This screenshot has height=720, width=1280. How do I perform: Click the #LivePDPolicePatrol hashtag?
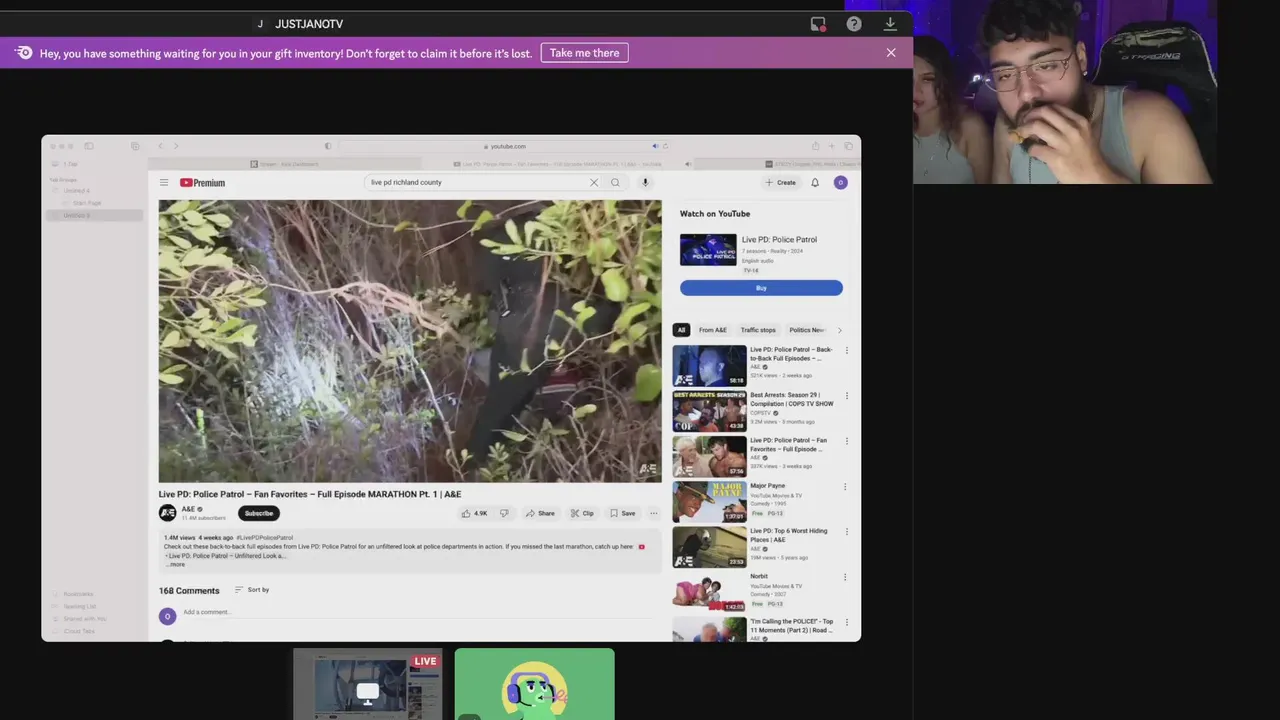pos(265,538)
